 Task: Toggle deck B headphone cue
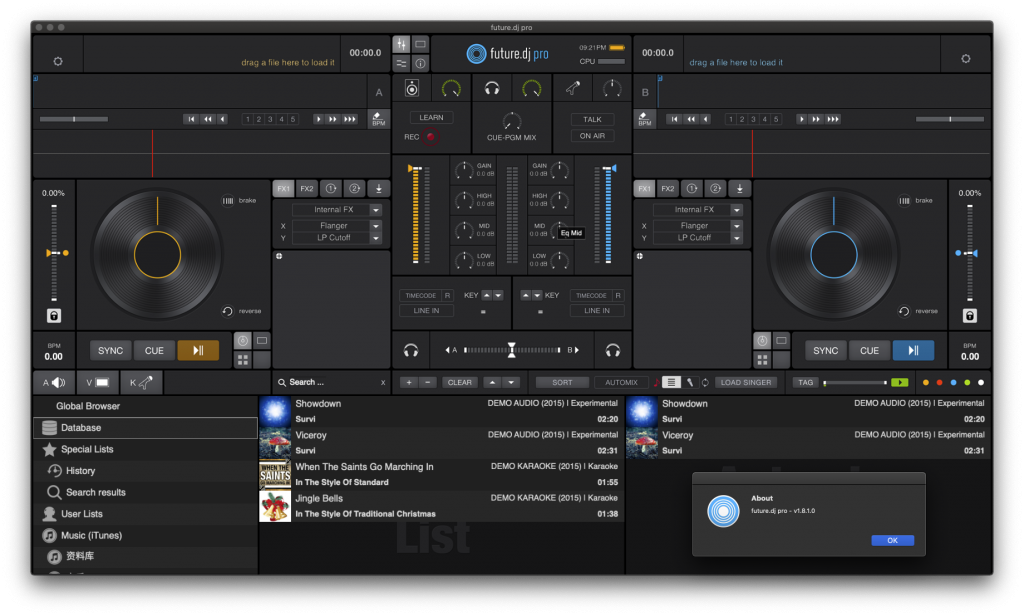coord(613,351)
